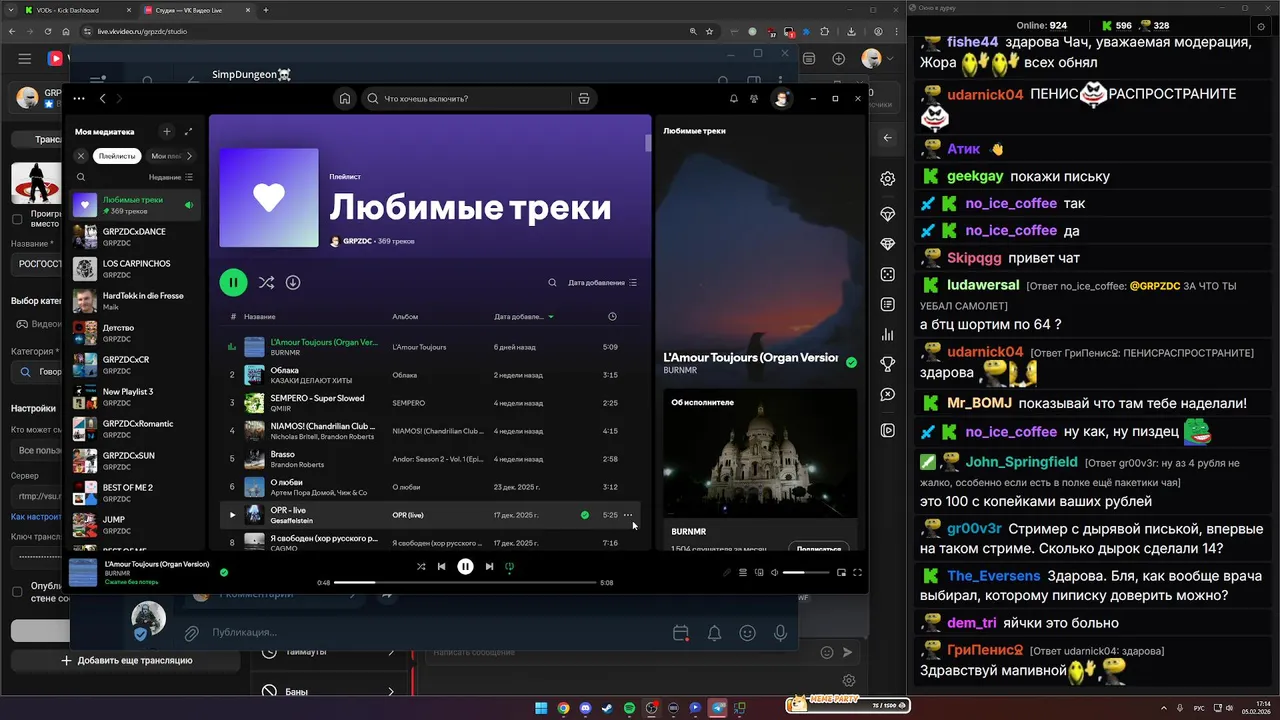
Task: Sort by duration clock column icon
Action: pos(612,316)
